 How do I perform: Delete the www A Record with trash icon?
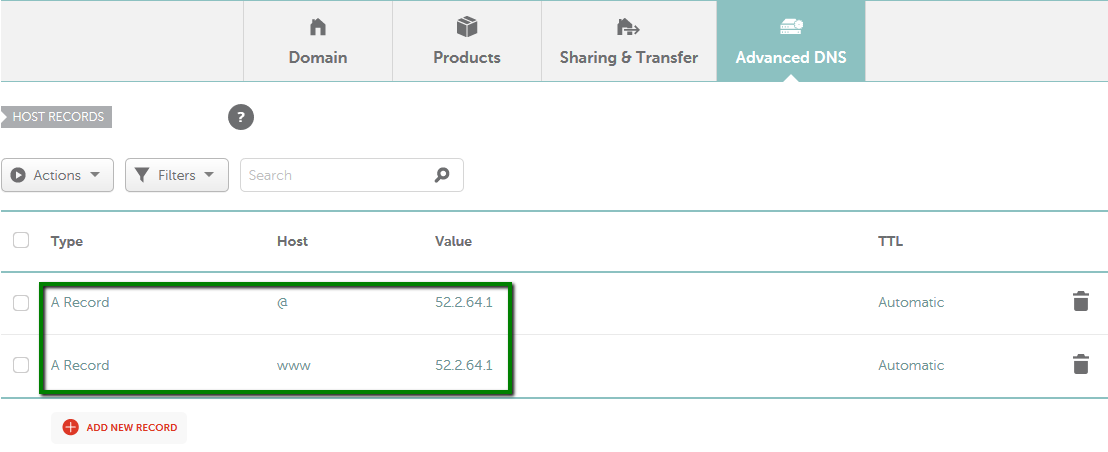(x=1080, y=364)
